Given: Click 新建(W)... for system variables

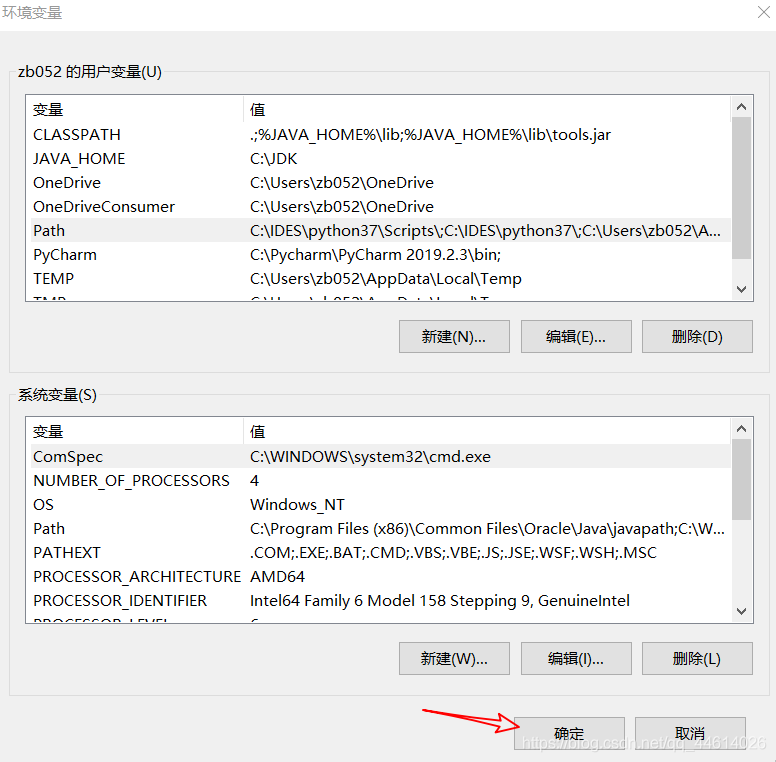Looking at the screenshot, I should (454, 659).
